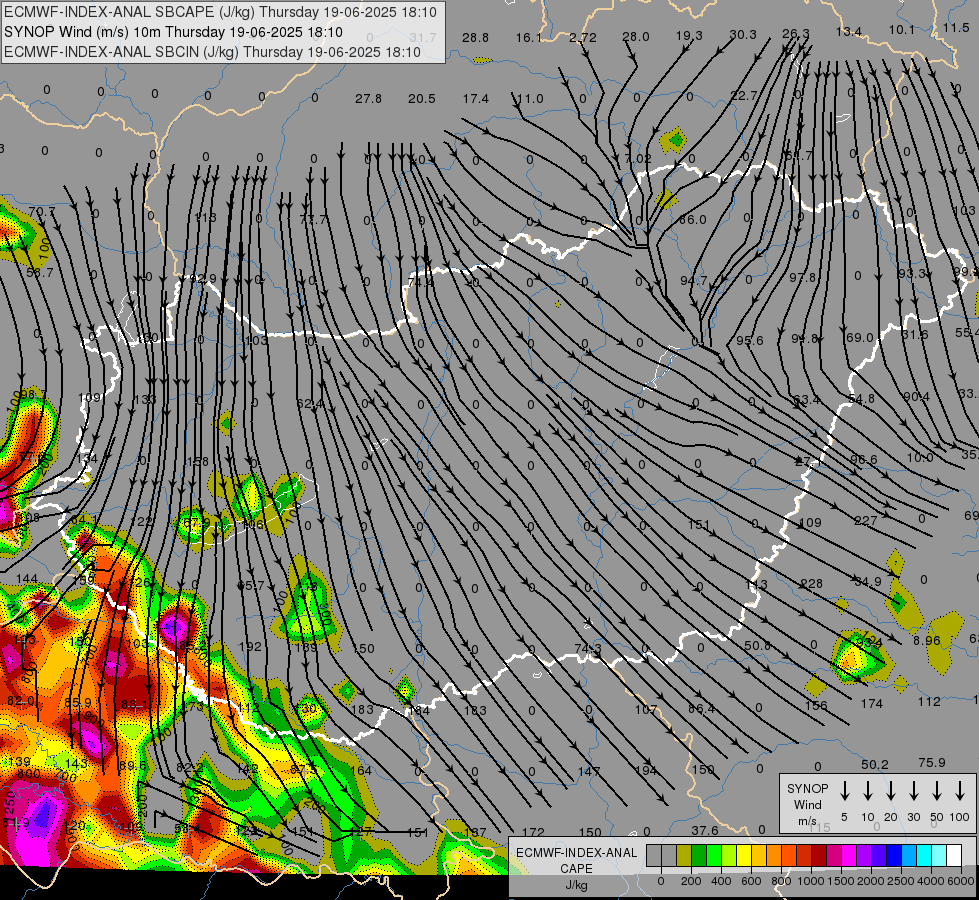Click the '85.9' value on the map
The height and width of the screenshot is (900, 979).
coord(77,703)
